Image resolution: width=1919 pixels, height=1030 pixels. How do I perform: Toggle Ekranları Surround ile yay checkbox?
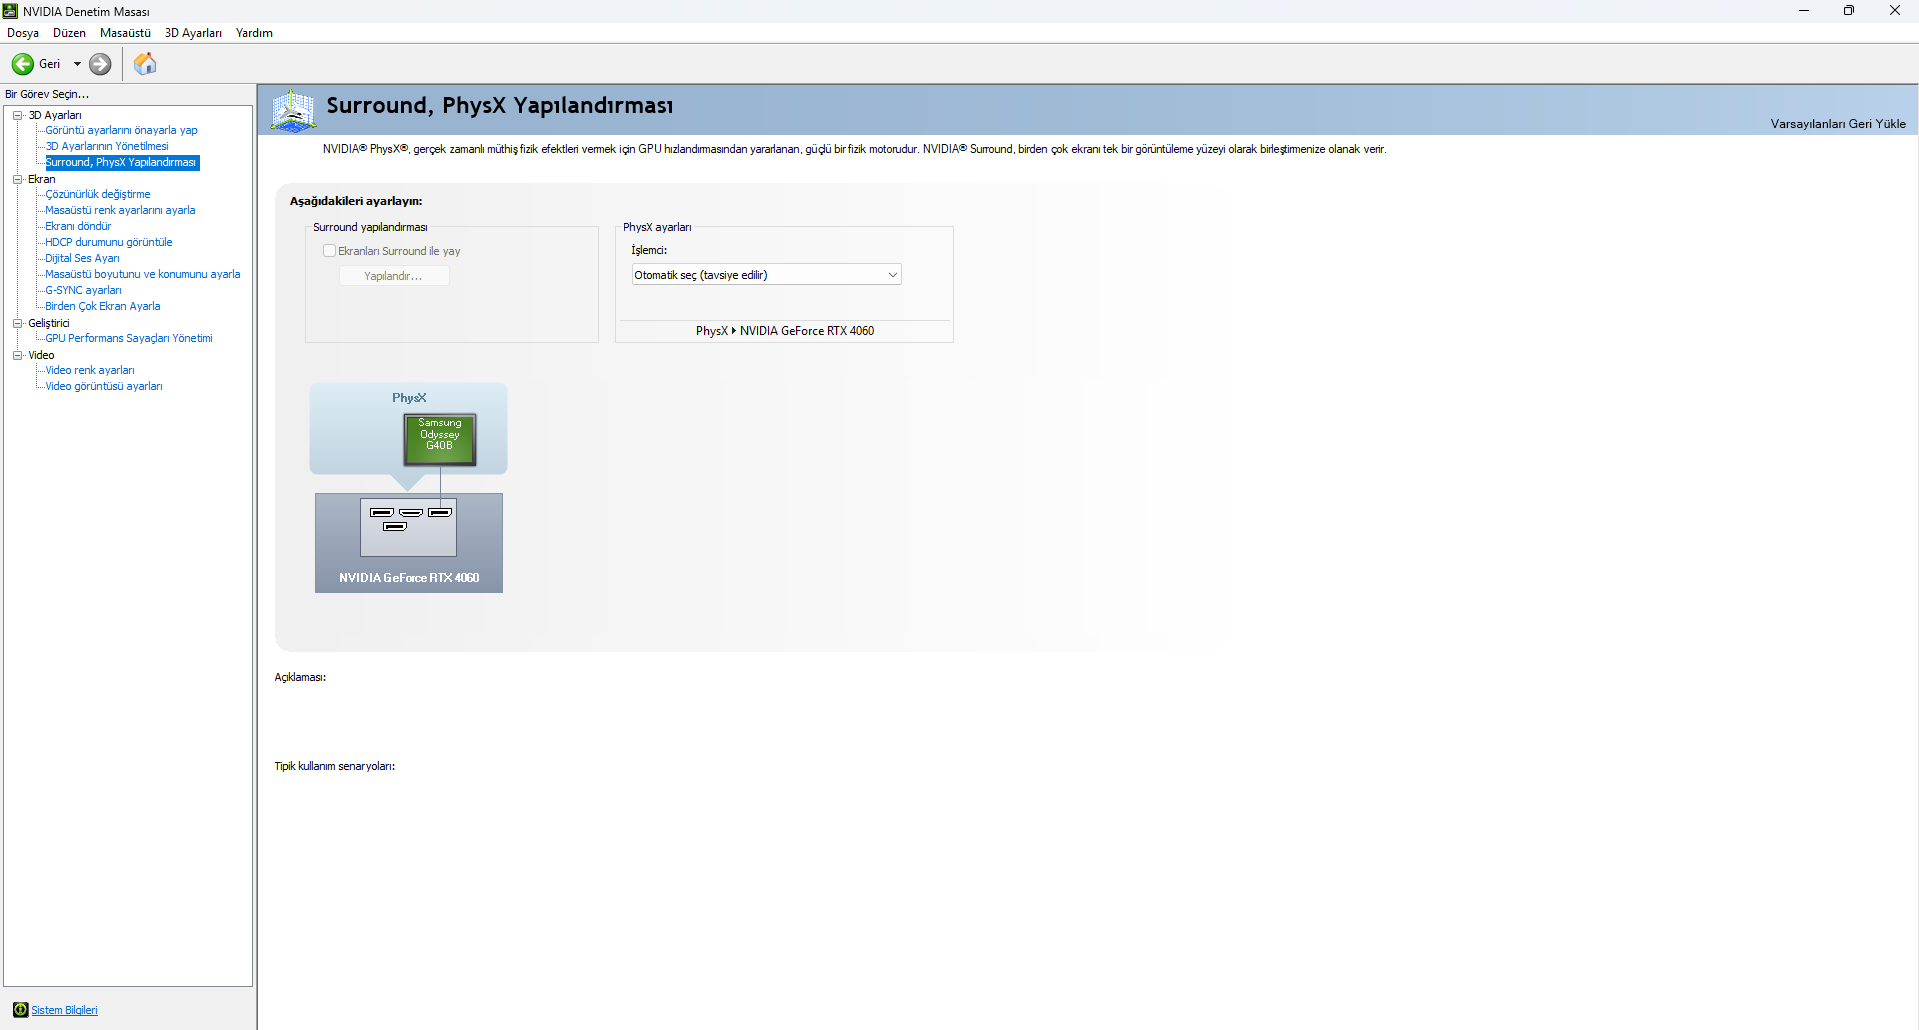pos(329,251)
